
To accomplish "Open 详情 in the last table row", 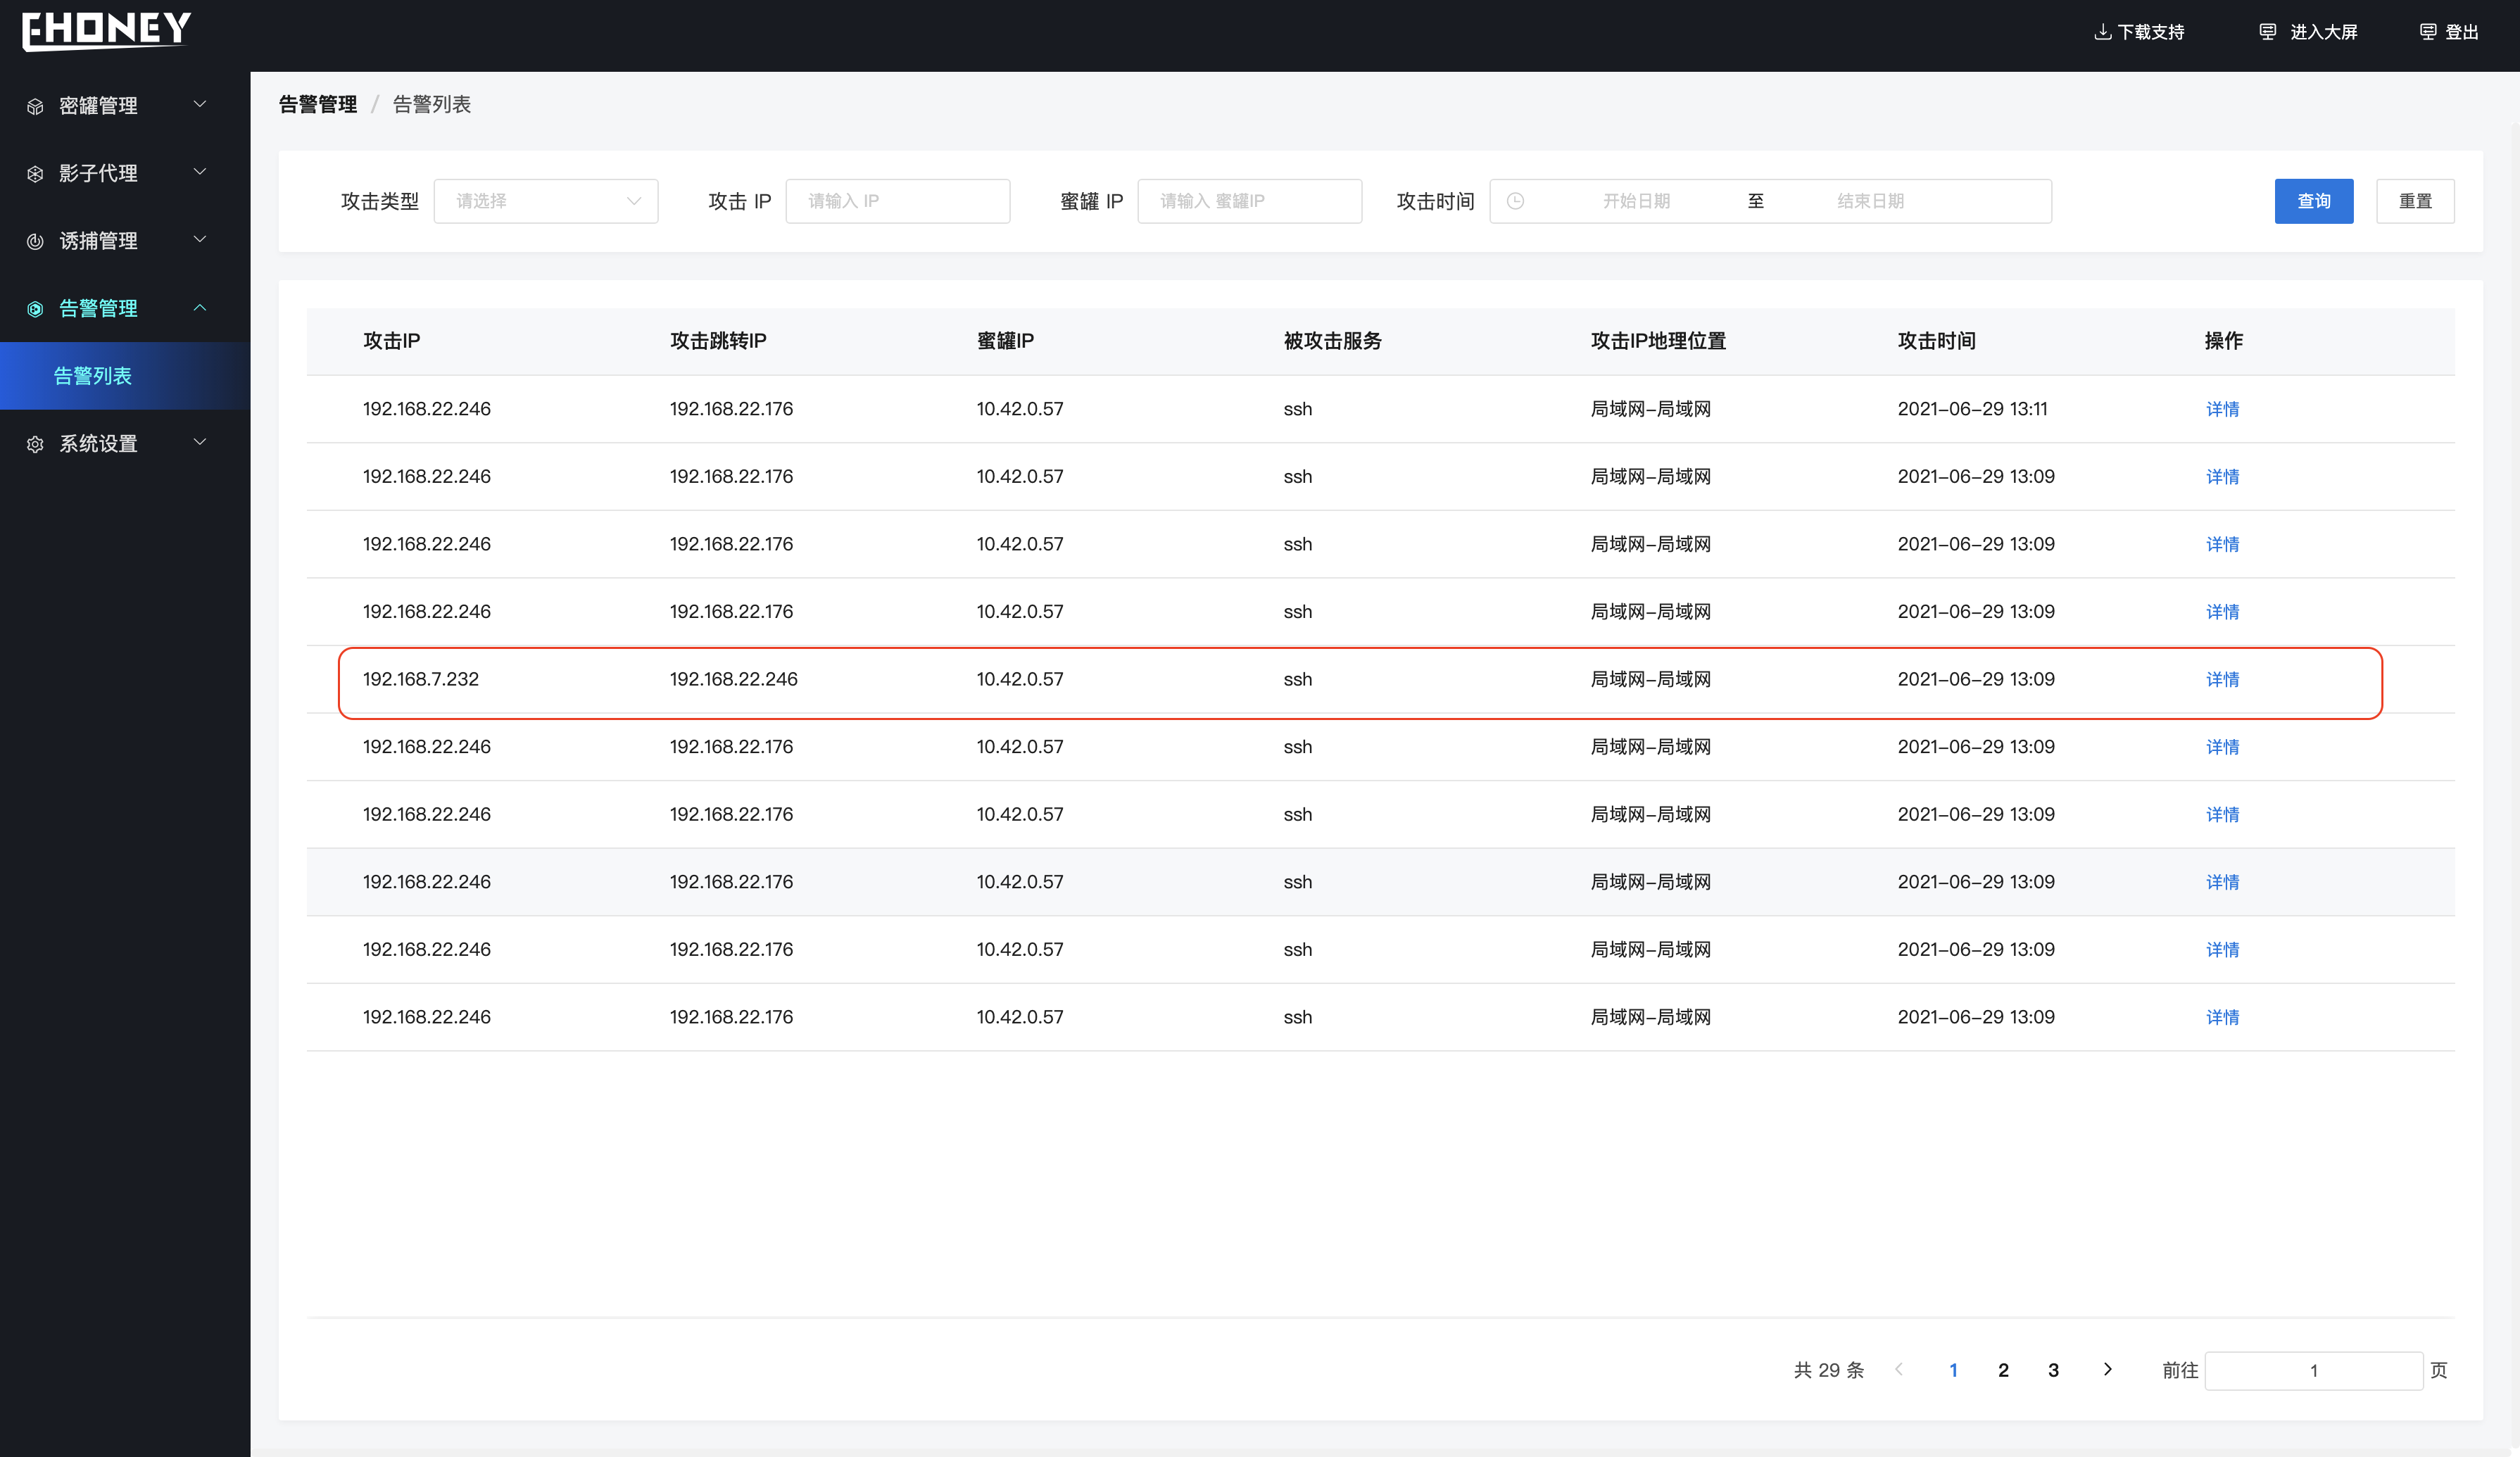I will 2222,1017.
